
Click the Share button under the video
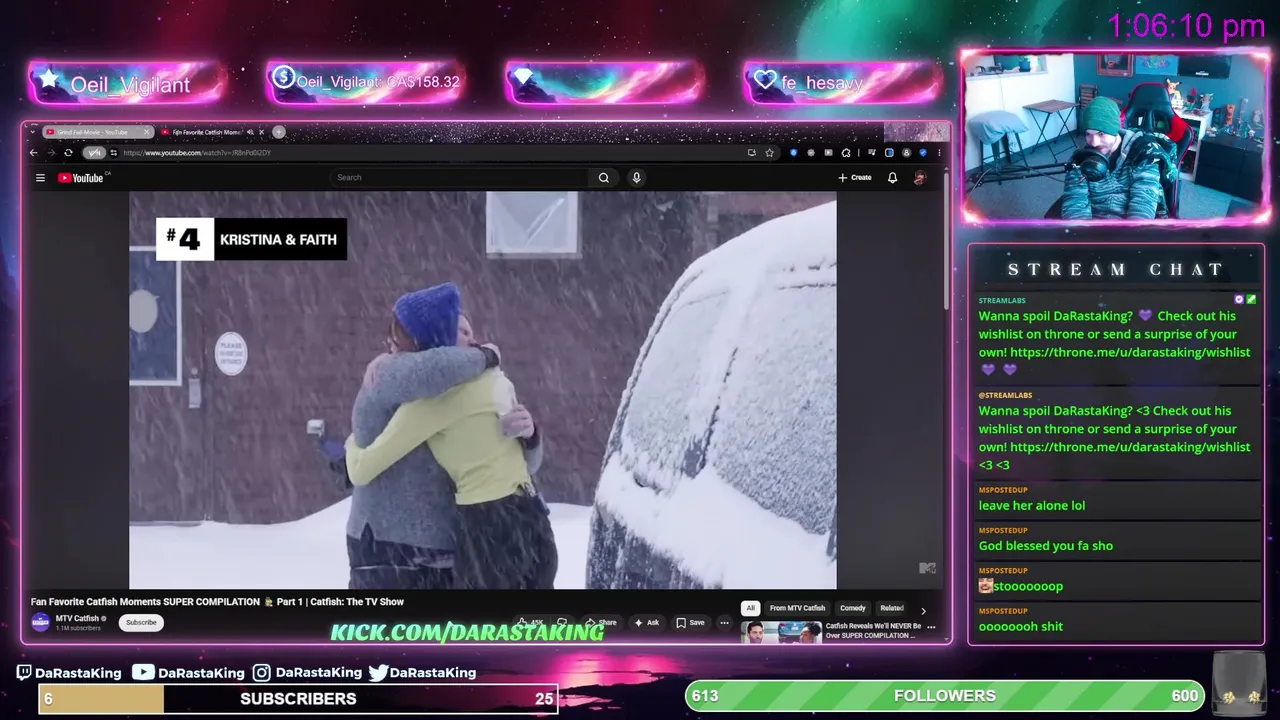pos(601,622)
